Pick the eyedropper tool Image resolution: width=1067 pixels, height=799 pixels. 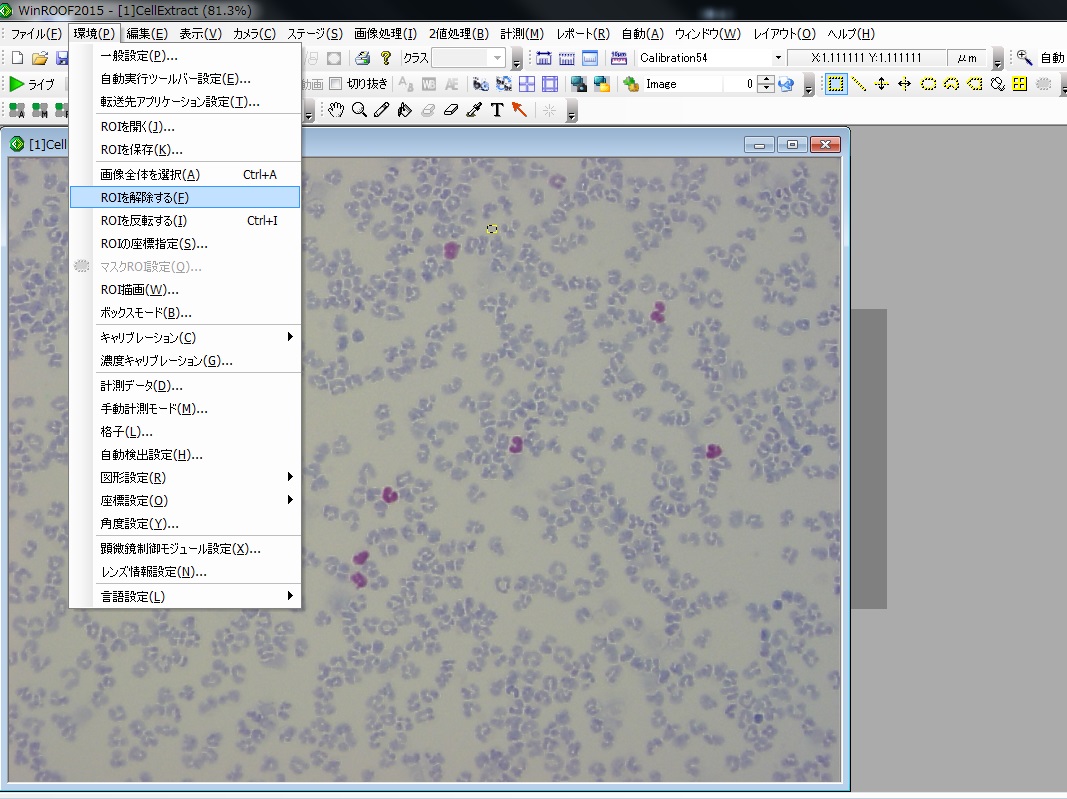click(474, 110)
